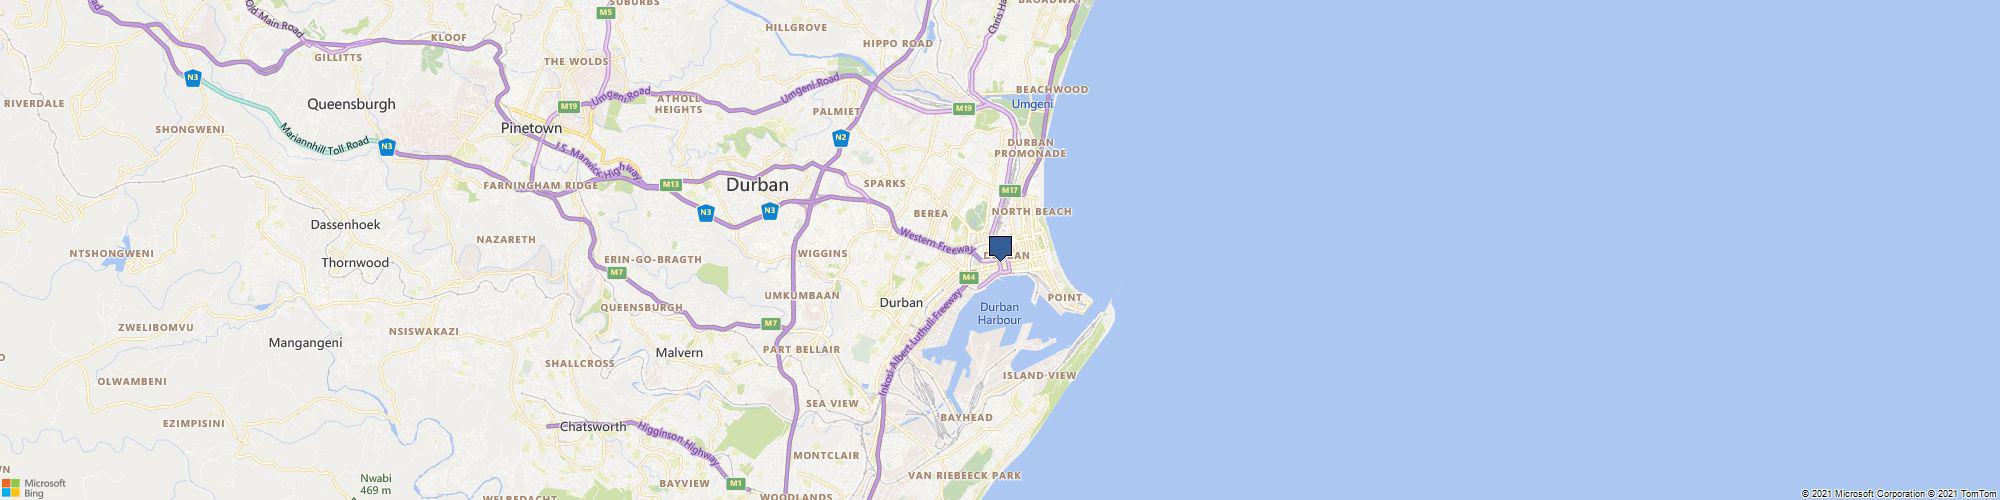Select the Island View label

click(x=1040, y=376)
